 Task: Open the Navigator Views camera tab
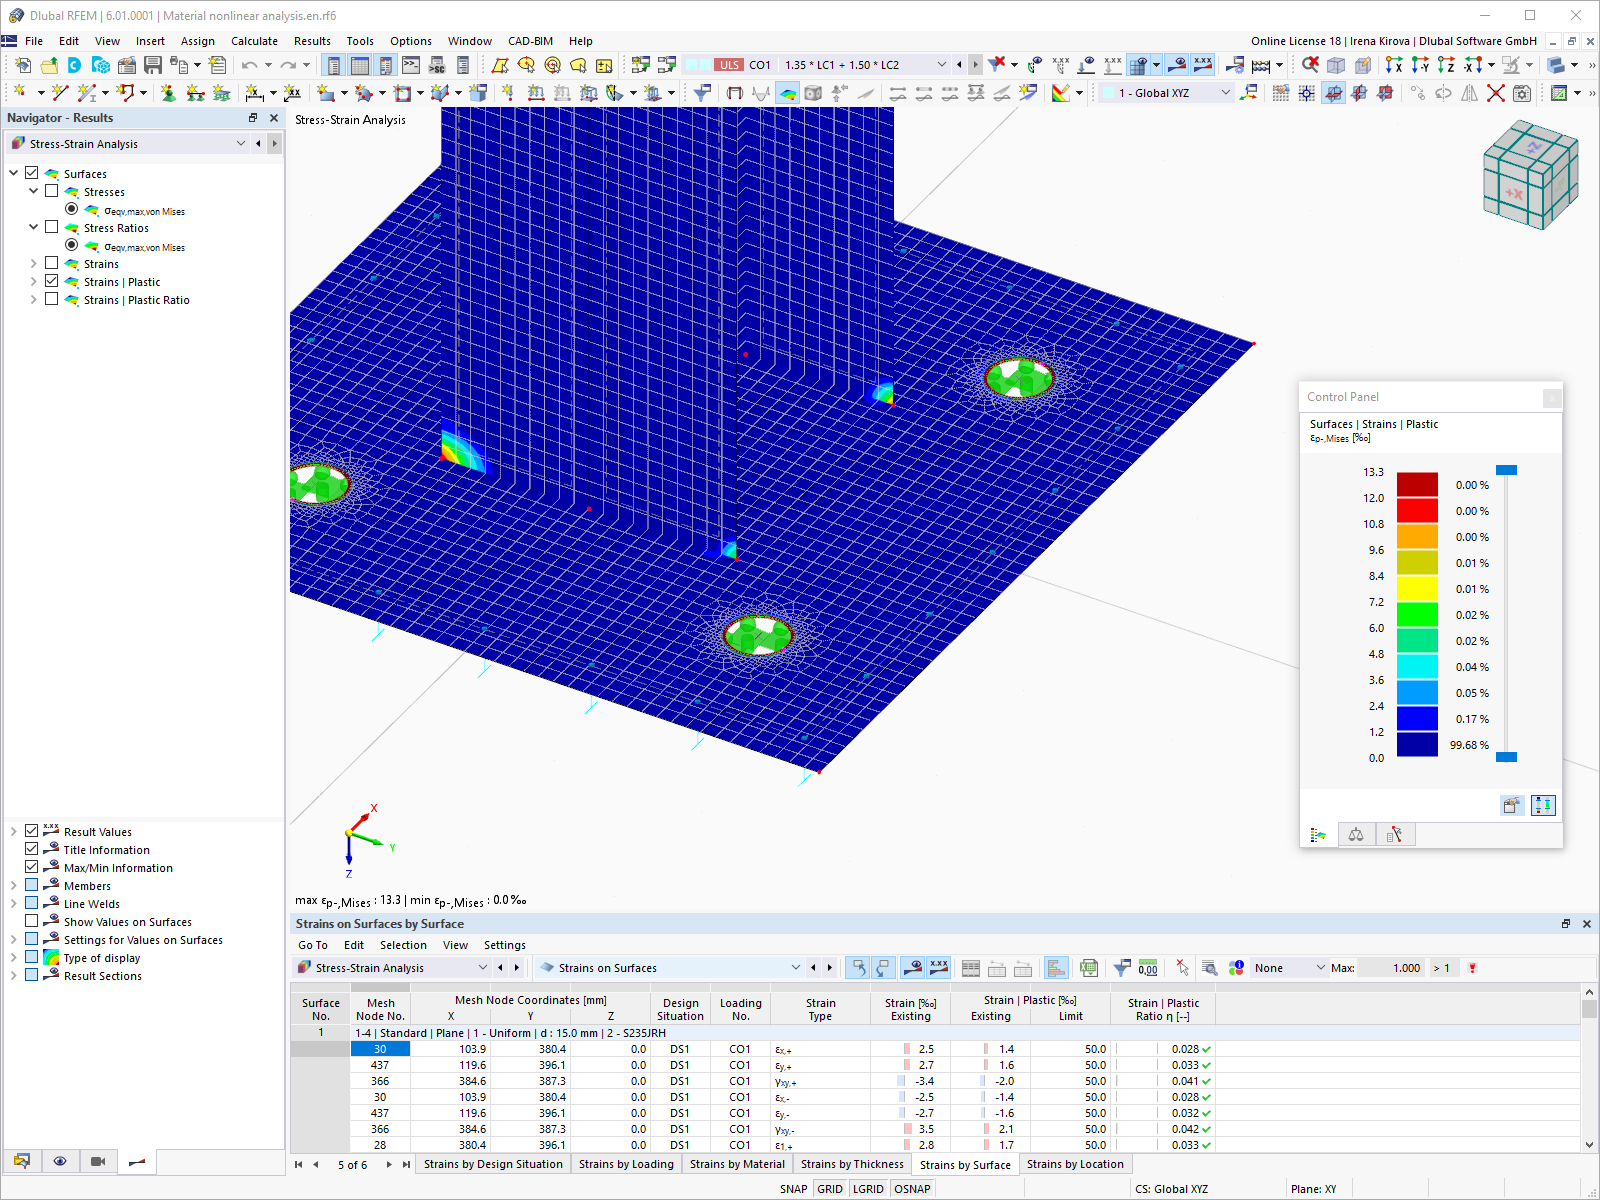98,1161
